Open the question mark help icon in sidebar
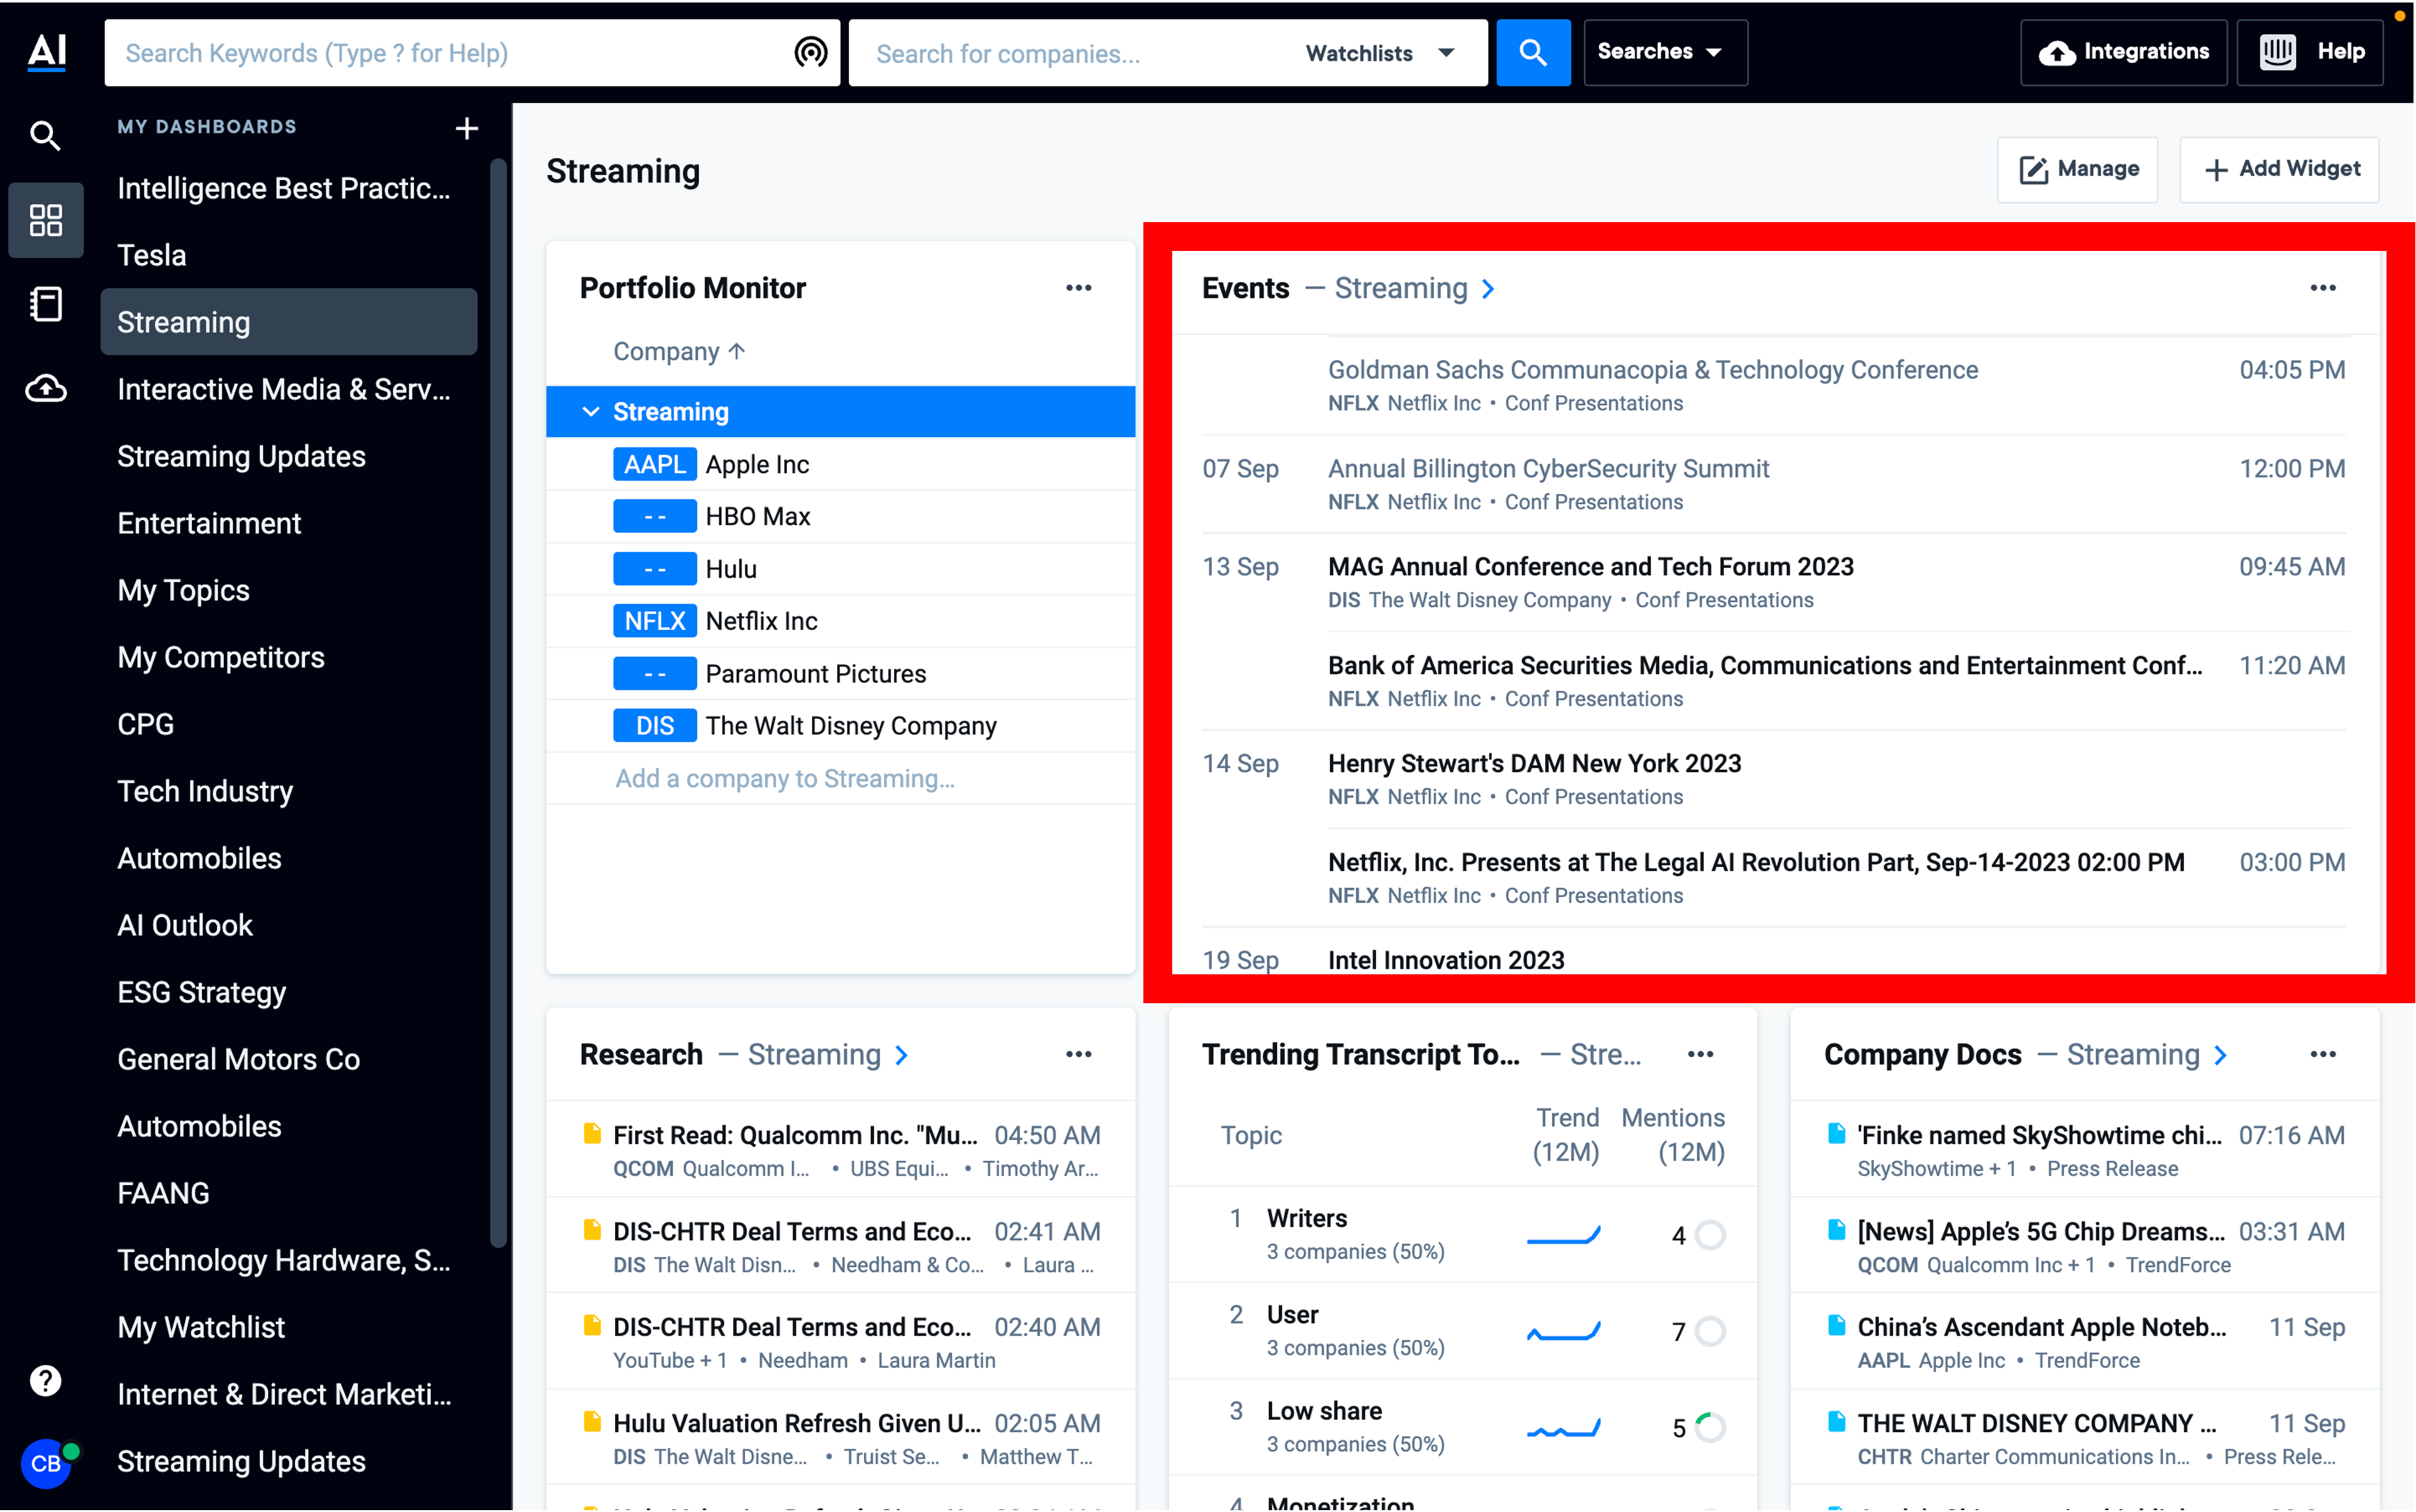 pos(46,1380)
